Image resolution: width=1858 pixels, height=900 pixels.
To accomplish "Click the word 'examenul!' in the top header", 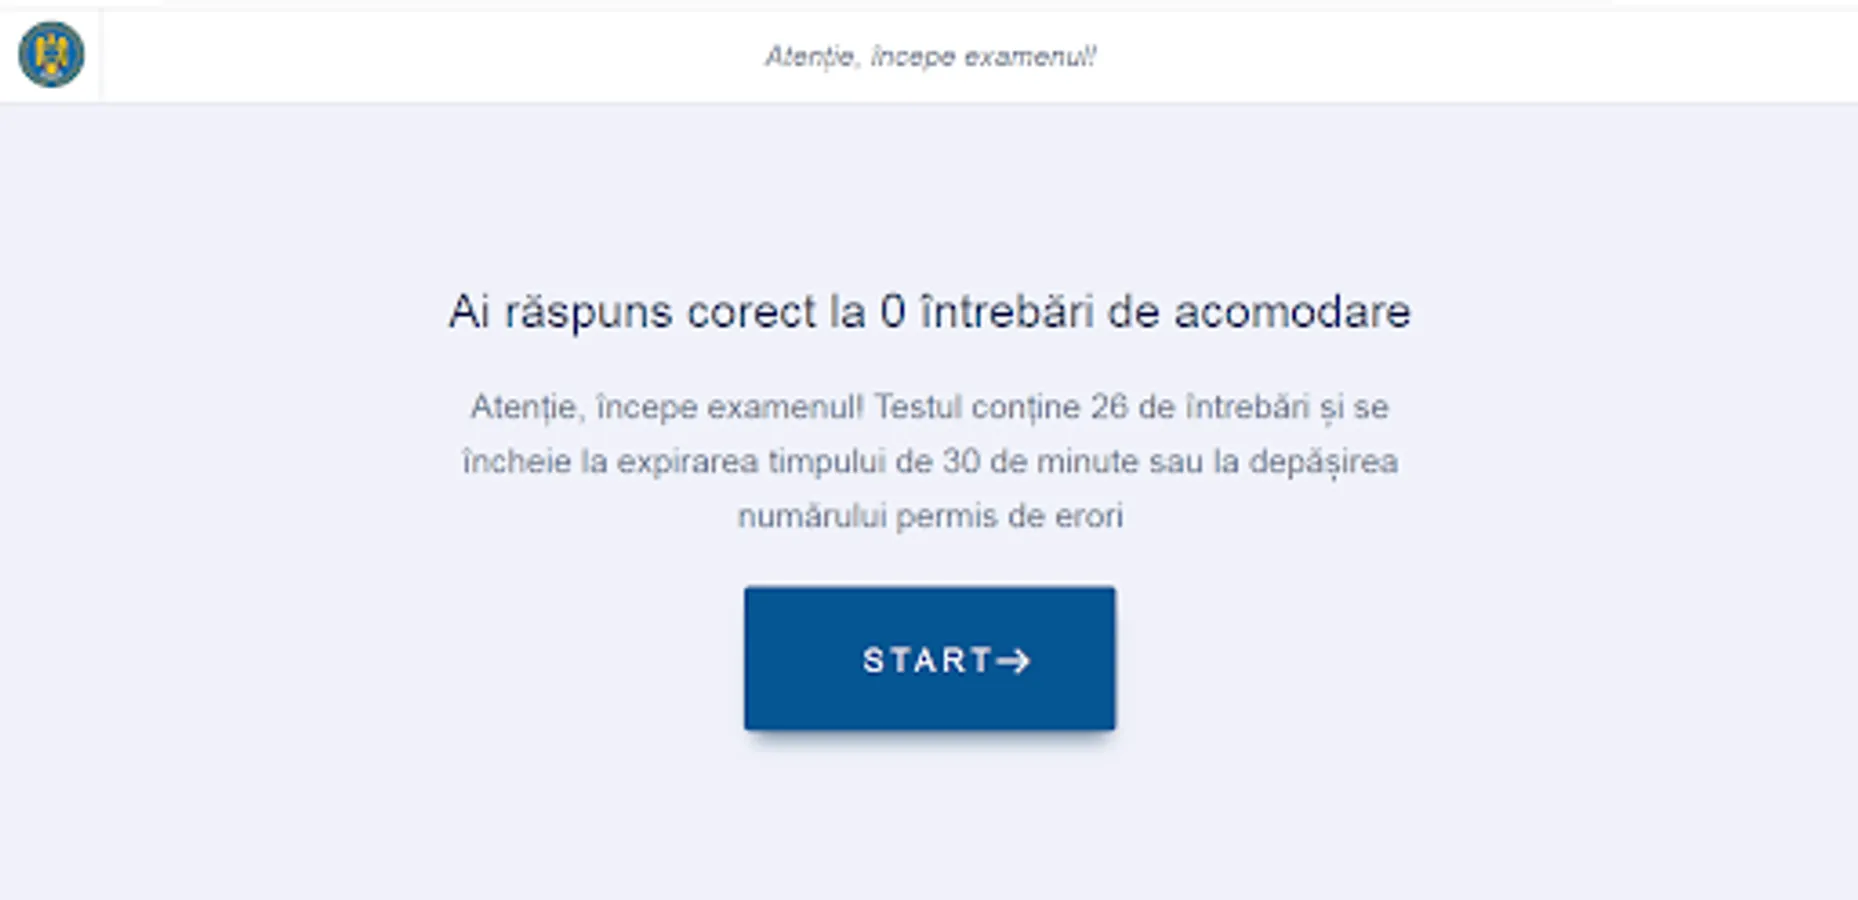I will [x=1030, y=57].
